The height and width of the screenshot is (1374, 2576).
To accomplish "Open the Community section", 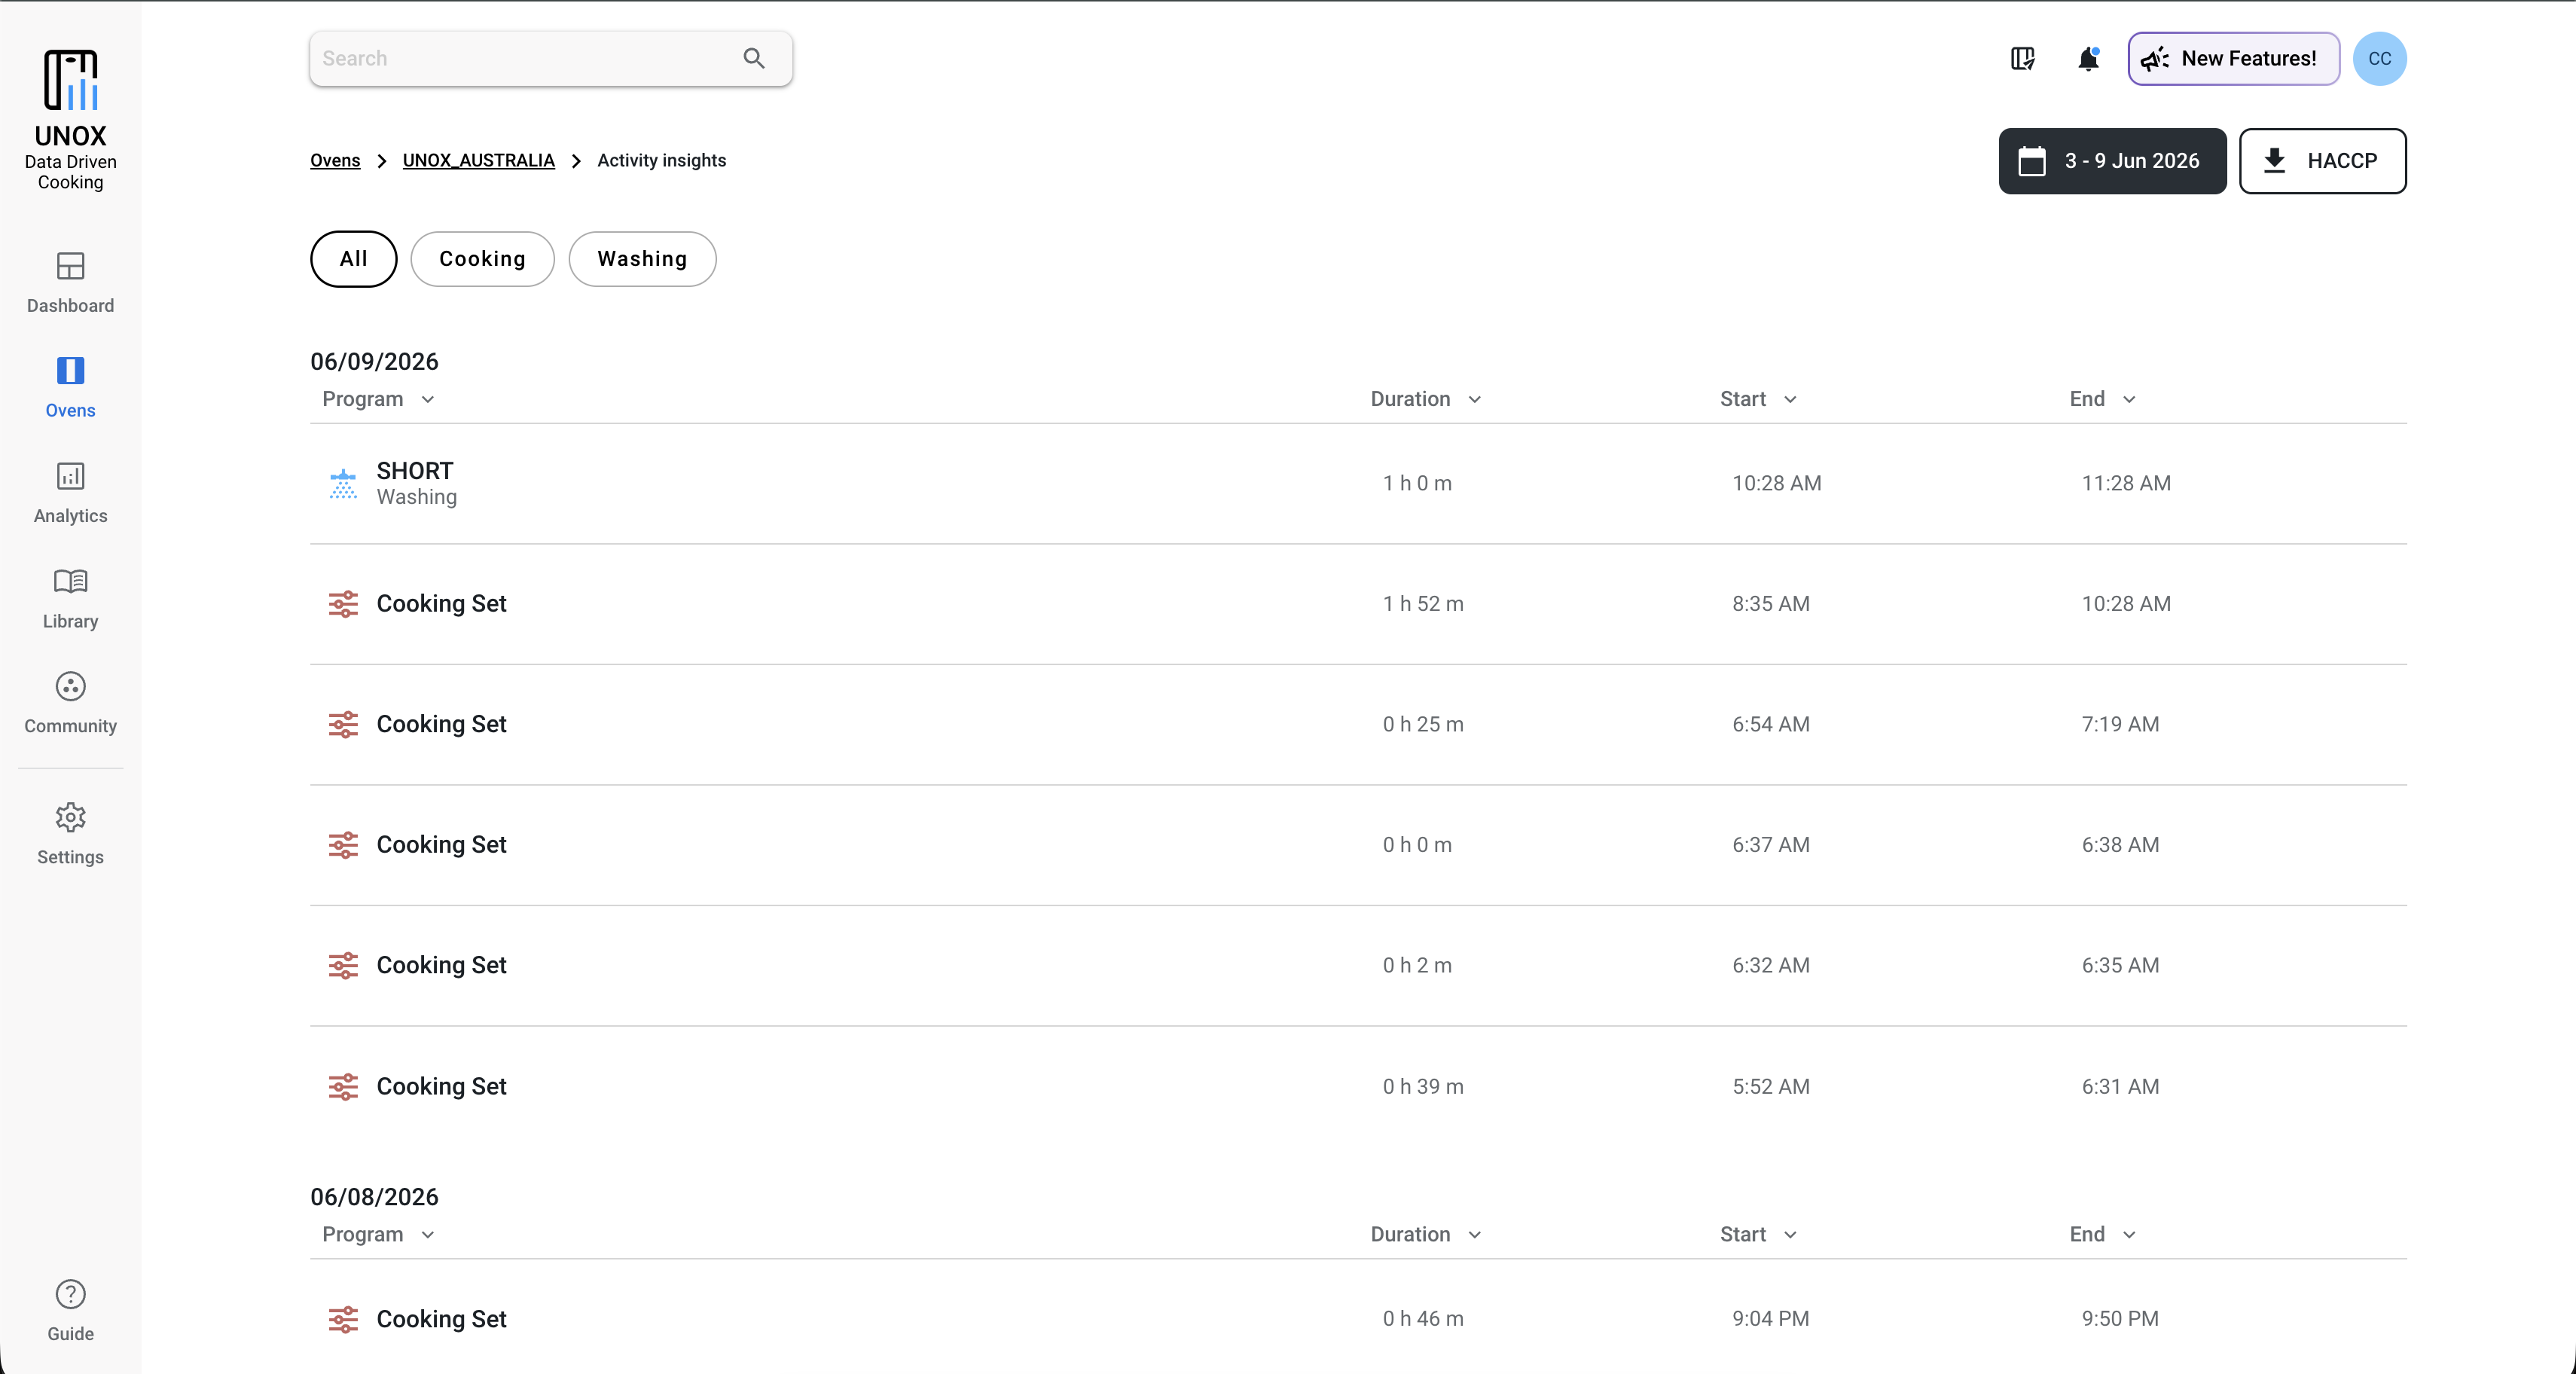I will click(x=70, y=703).
